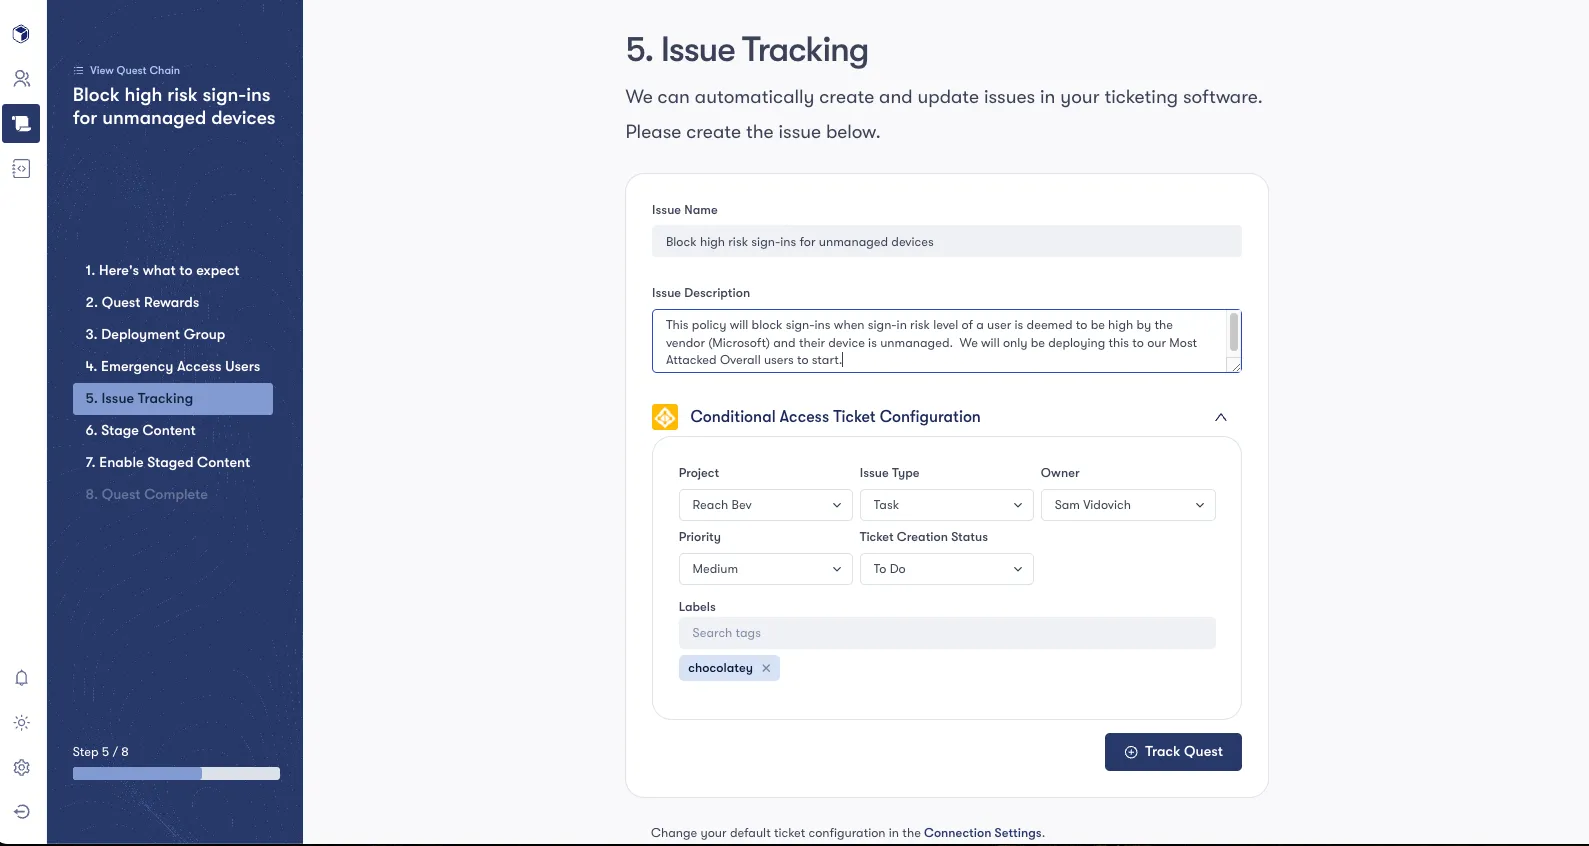
Task: Open the Connection Settings link
Action: point(982,833)
